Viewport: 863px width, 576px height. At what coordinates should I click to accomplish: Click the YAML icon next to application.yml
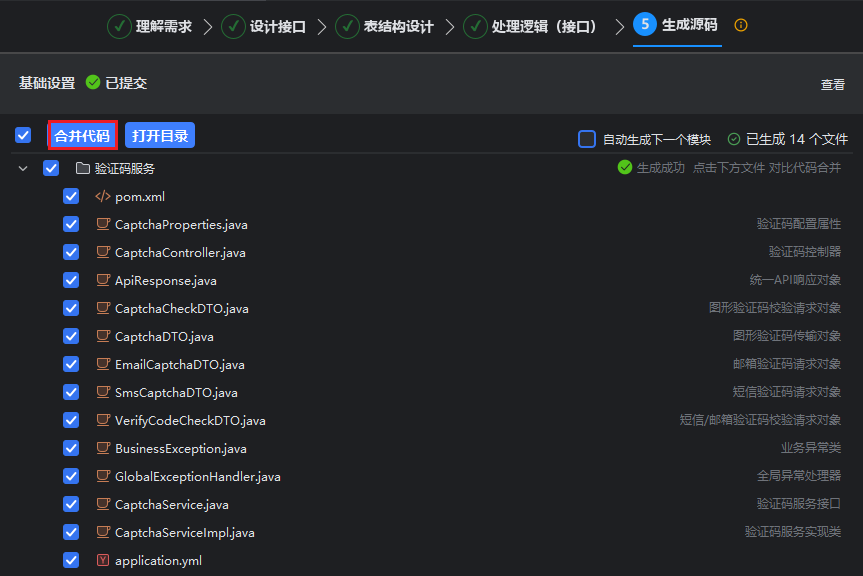(102, 561)
